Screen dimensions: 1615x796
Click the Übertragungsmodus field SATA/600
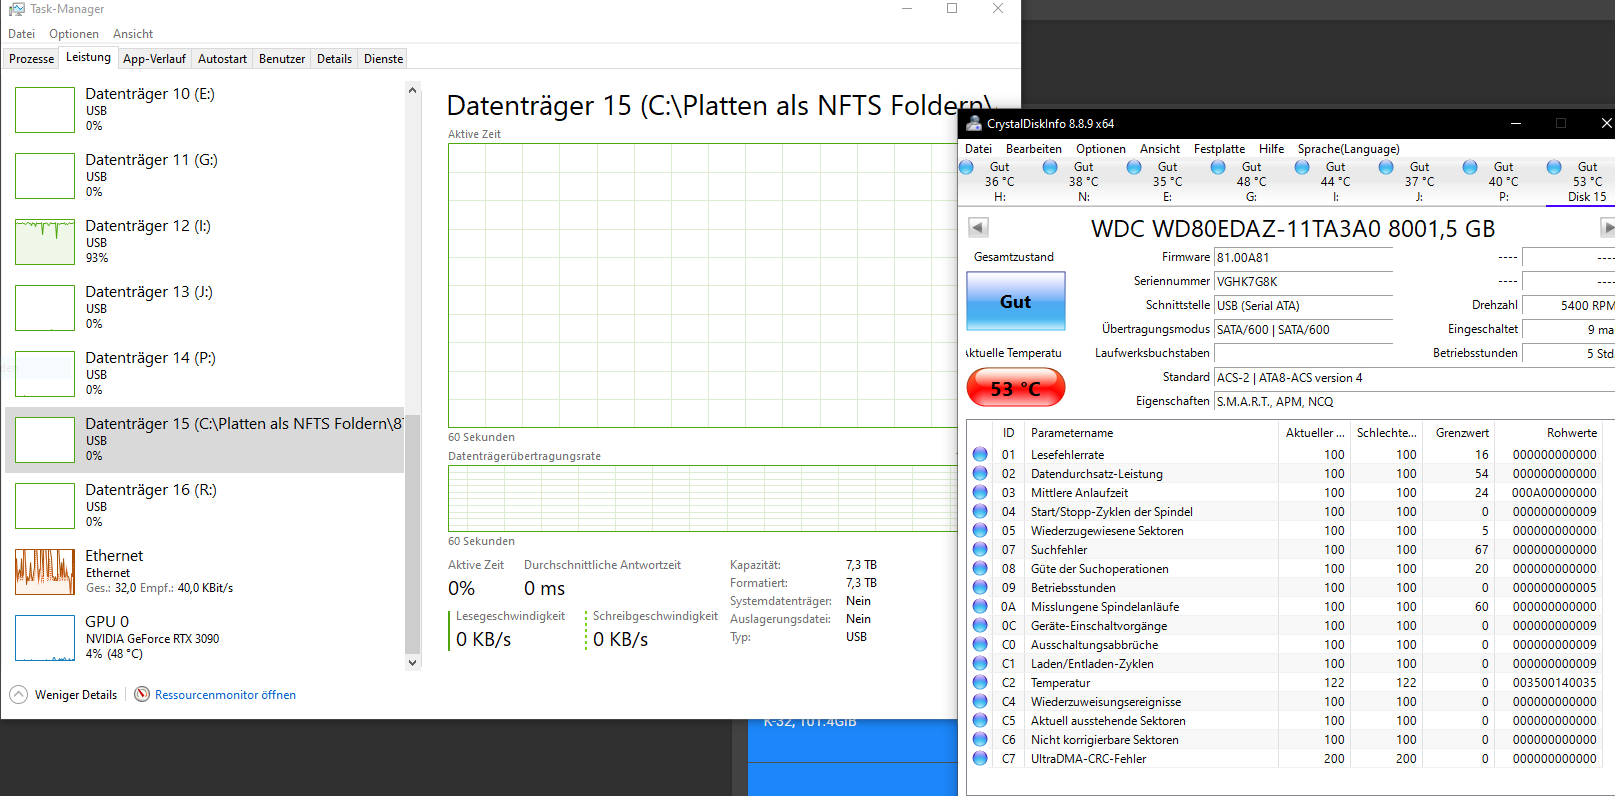1303,330
